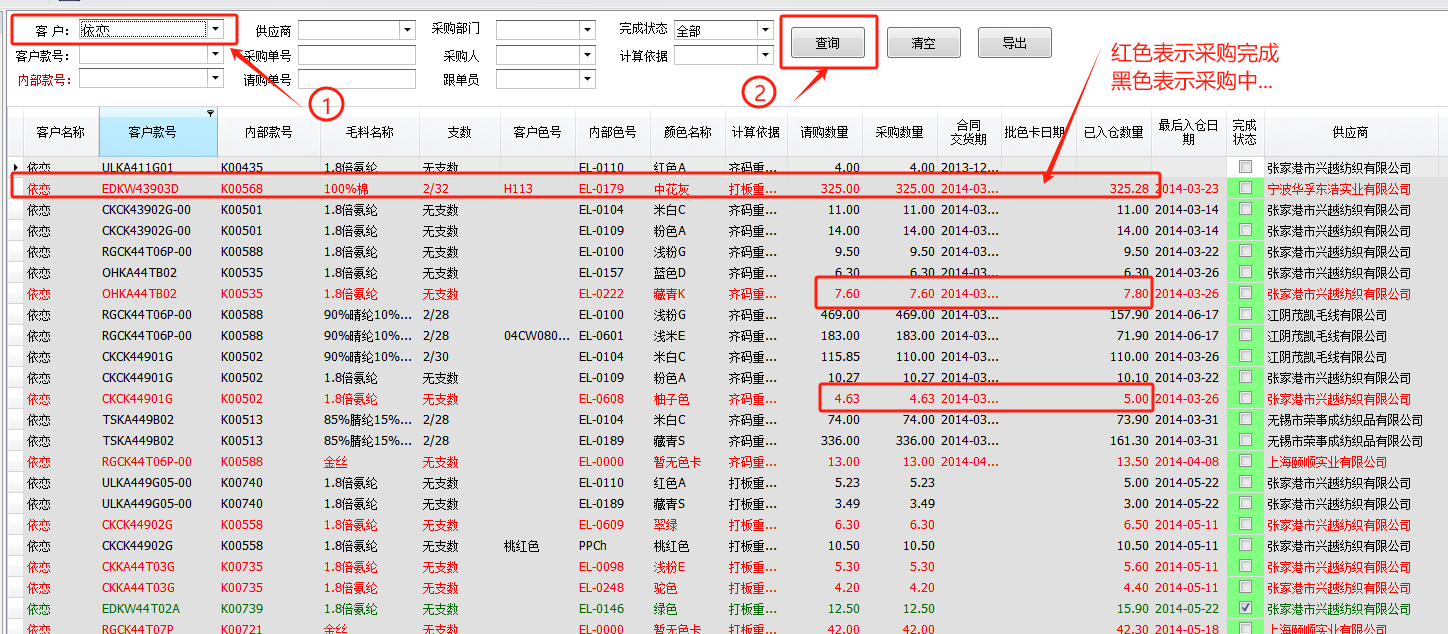Click the 最后入仓日期 column header
This screenshot has height=634, width=1448.
point(1188,132)
